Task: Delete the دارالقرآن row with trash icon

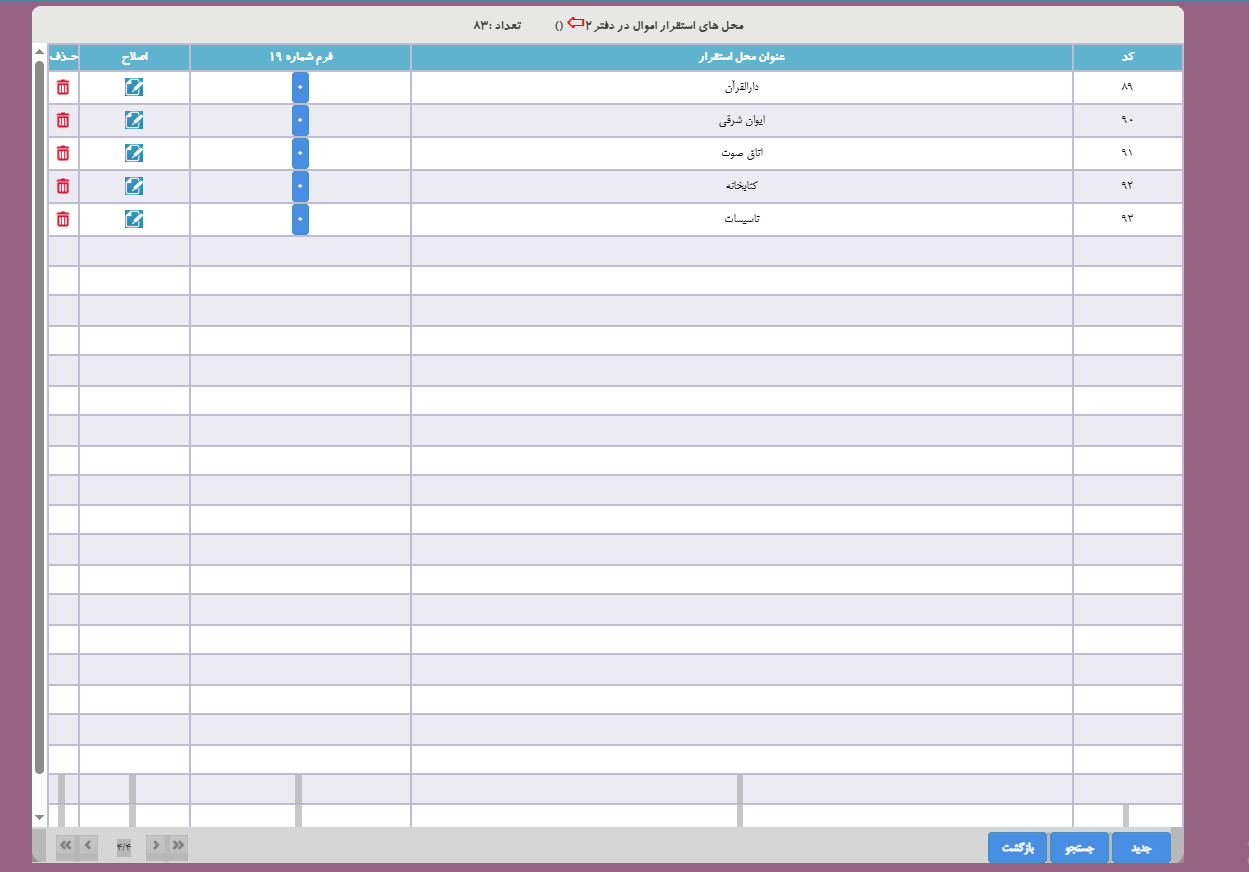Action: 63,87
